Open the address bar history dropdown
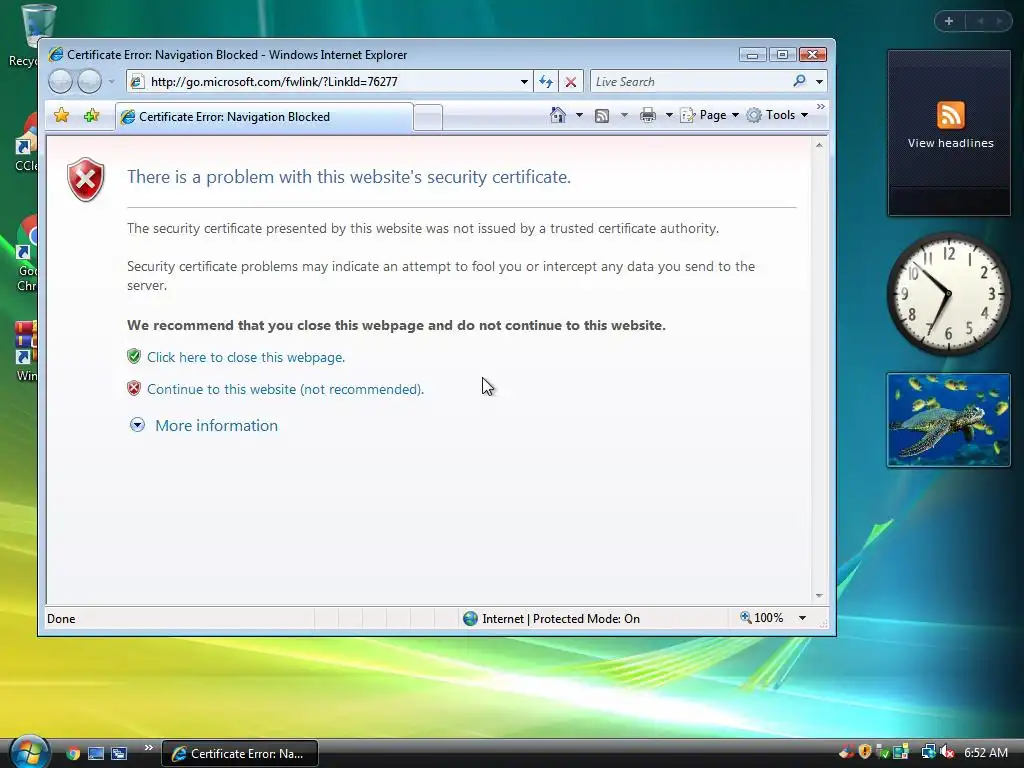The height and width of the screenshot is (768, 1024). click(x=524, y=82)
